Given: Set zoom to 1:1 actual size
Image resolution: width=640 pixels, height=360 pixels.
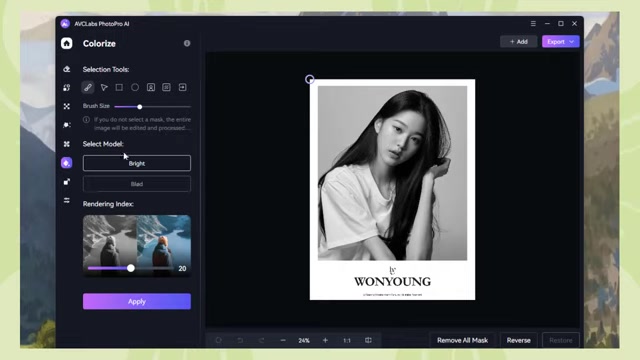Looking at the screenshot, I should (347, 340).
